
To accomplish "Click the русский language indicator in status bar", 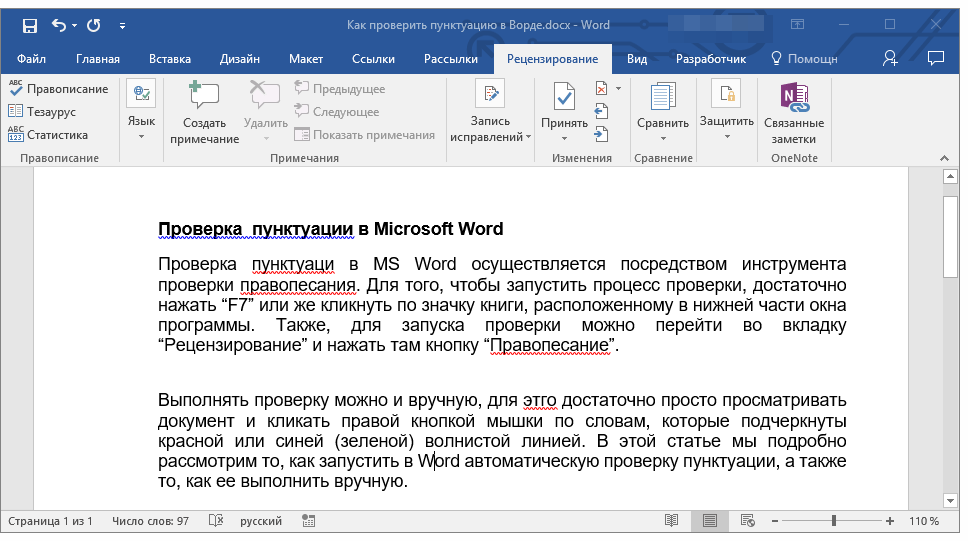I will pyautogui.click(x=260, y=521).
